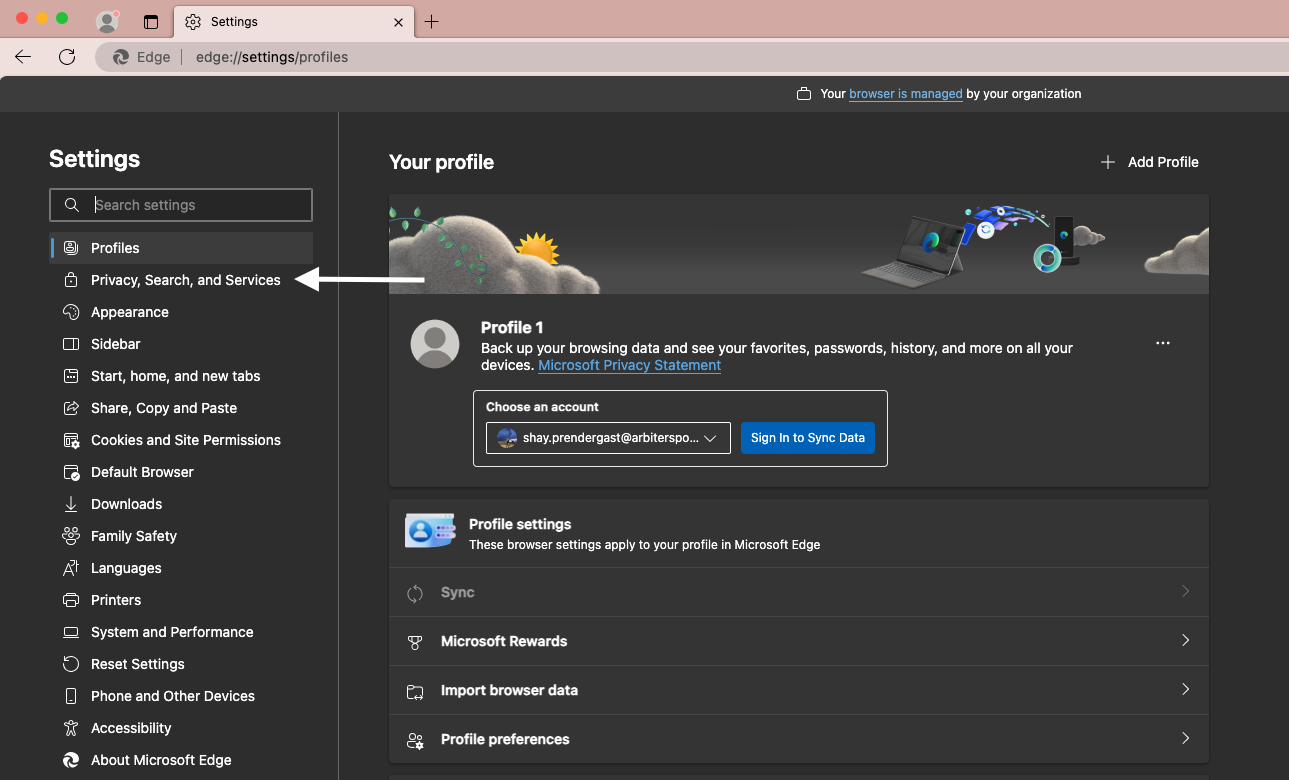Open the Choose an account dropdown
Image resolution: width=1289 pixels, height=780 pixels.
[x=608, y=438]
